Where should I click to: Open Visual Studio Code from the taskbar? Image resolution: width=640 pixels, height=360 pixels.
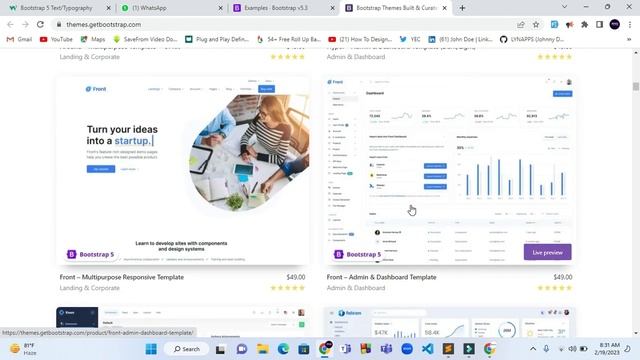coord(428,349)
